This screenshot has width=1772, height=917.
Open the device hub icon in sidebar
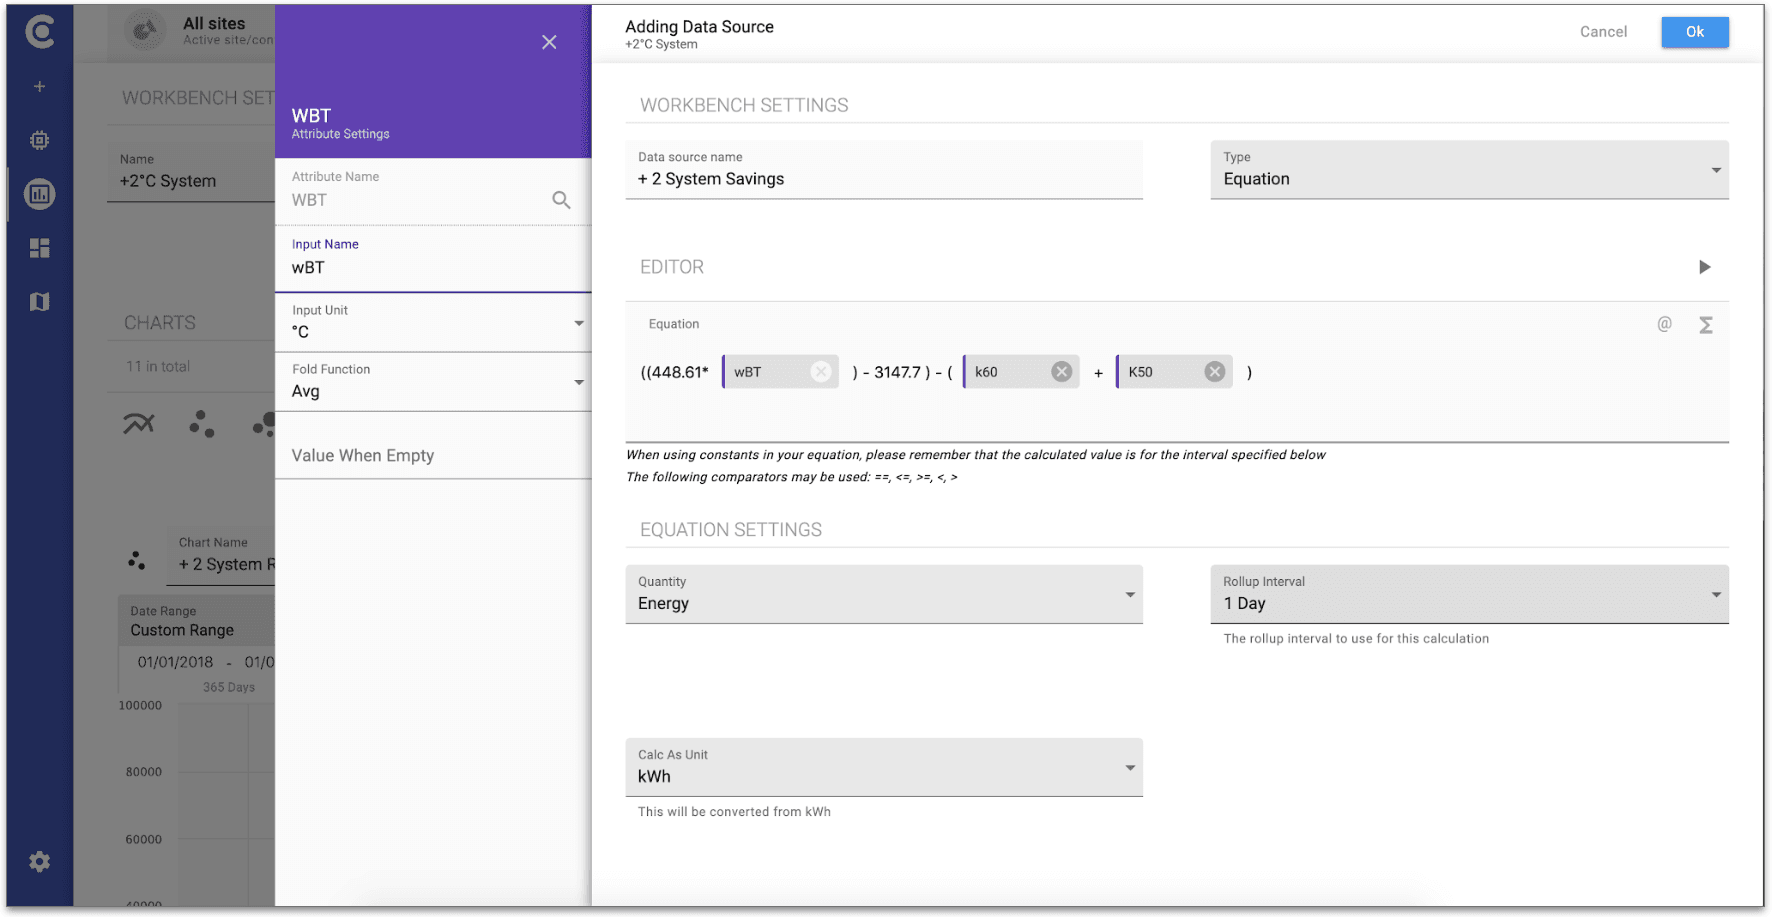40,139
